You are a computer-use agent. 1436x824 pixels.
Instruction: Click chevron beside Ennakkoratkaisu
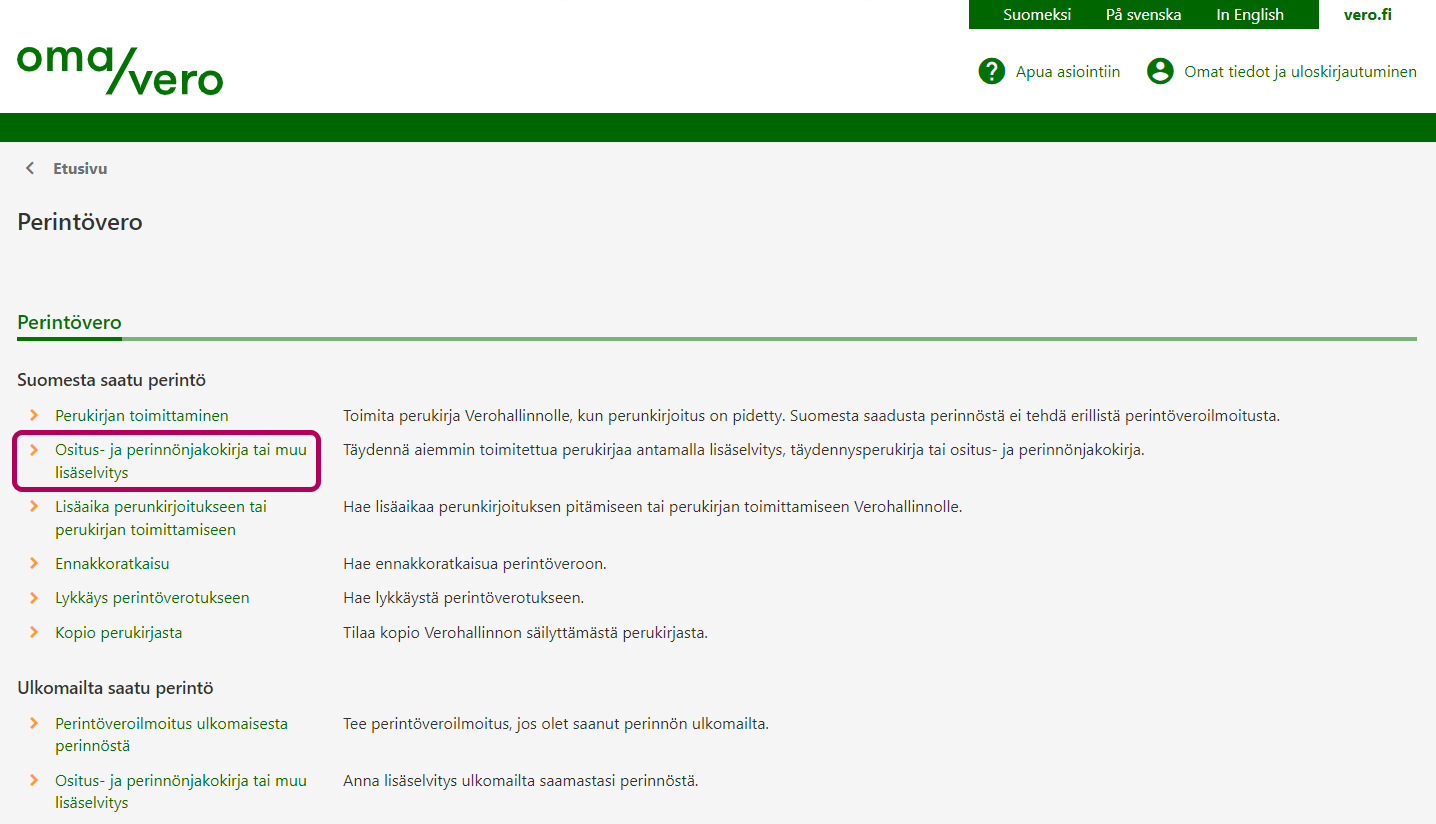pyautogui.click(x=34, y=564)
